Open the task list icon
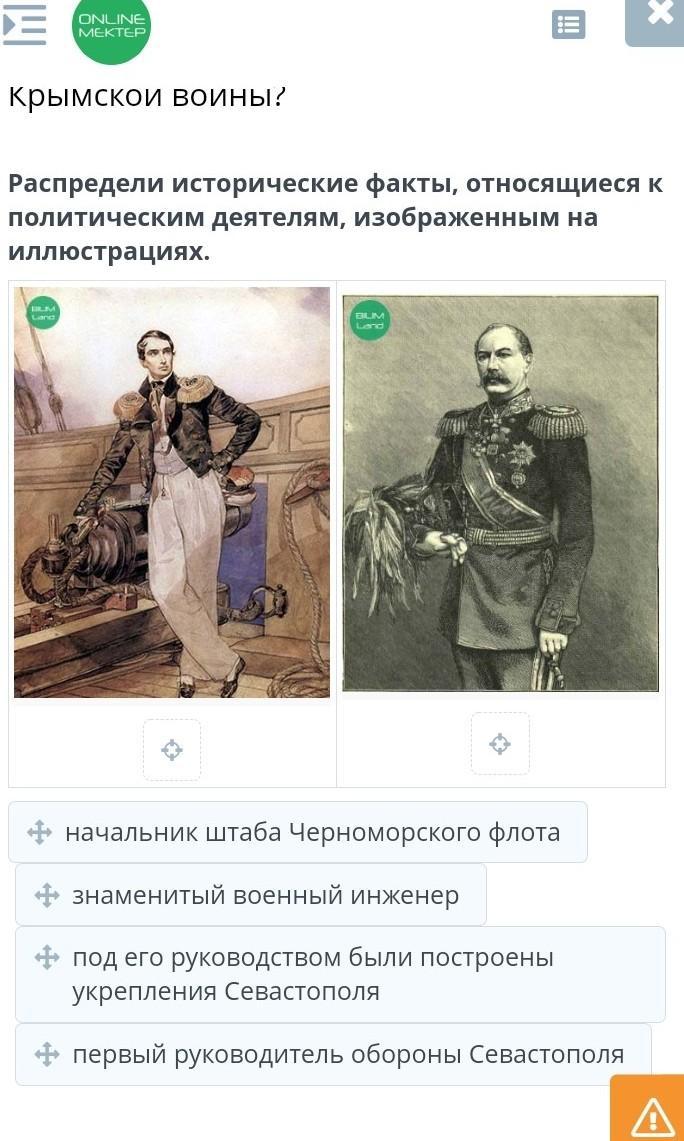Screen dimensions: 684x1141 click(x=568, y=25)
